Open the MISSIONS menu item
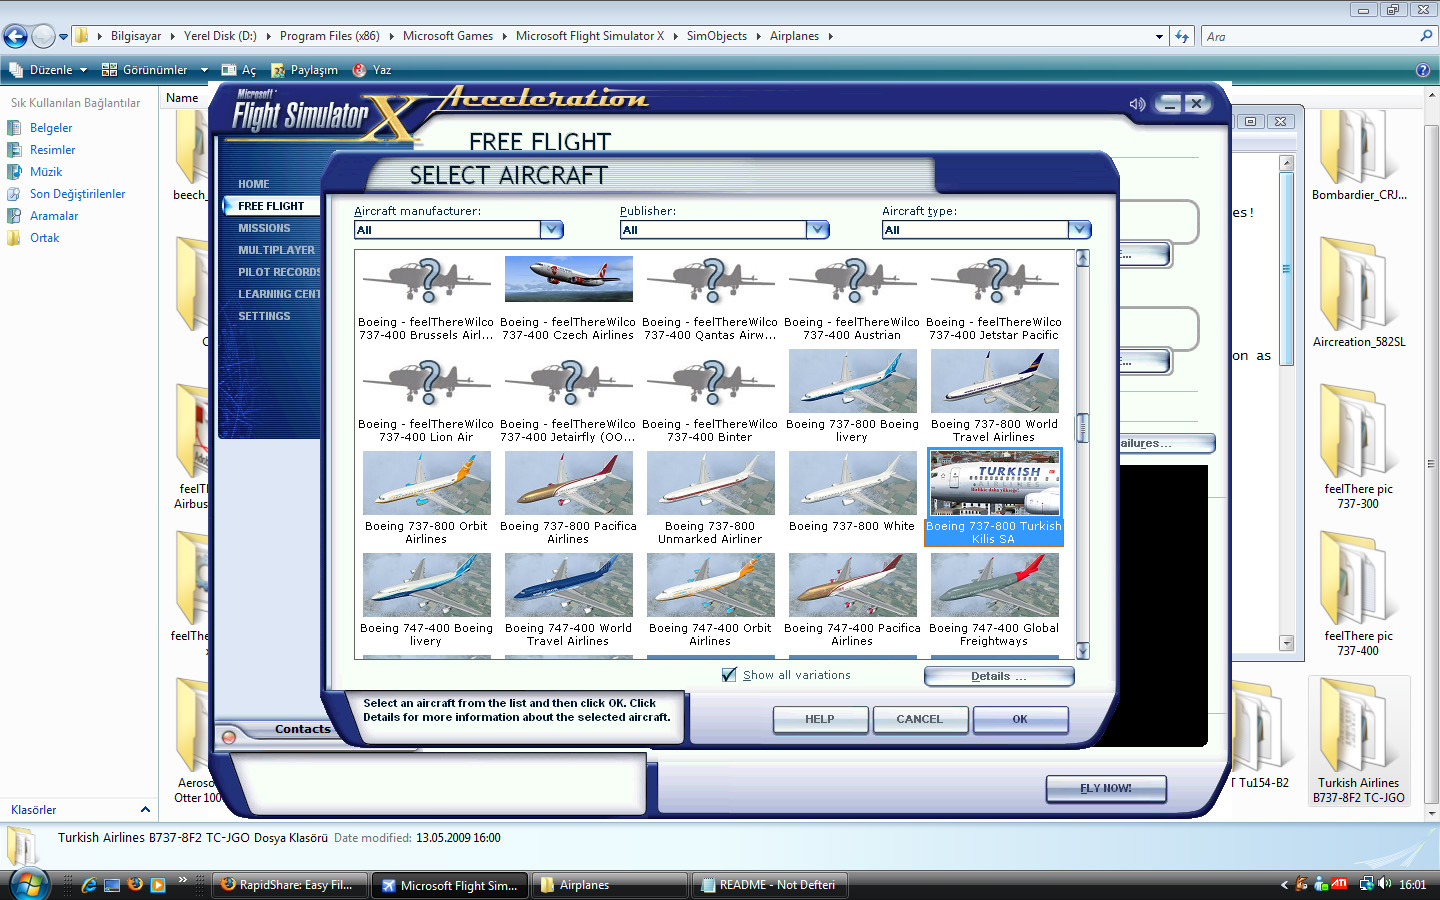This screenshot has height=900, width=1440. click(264, 228)
